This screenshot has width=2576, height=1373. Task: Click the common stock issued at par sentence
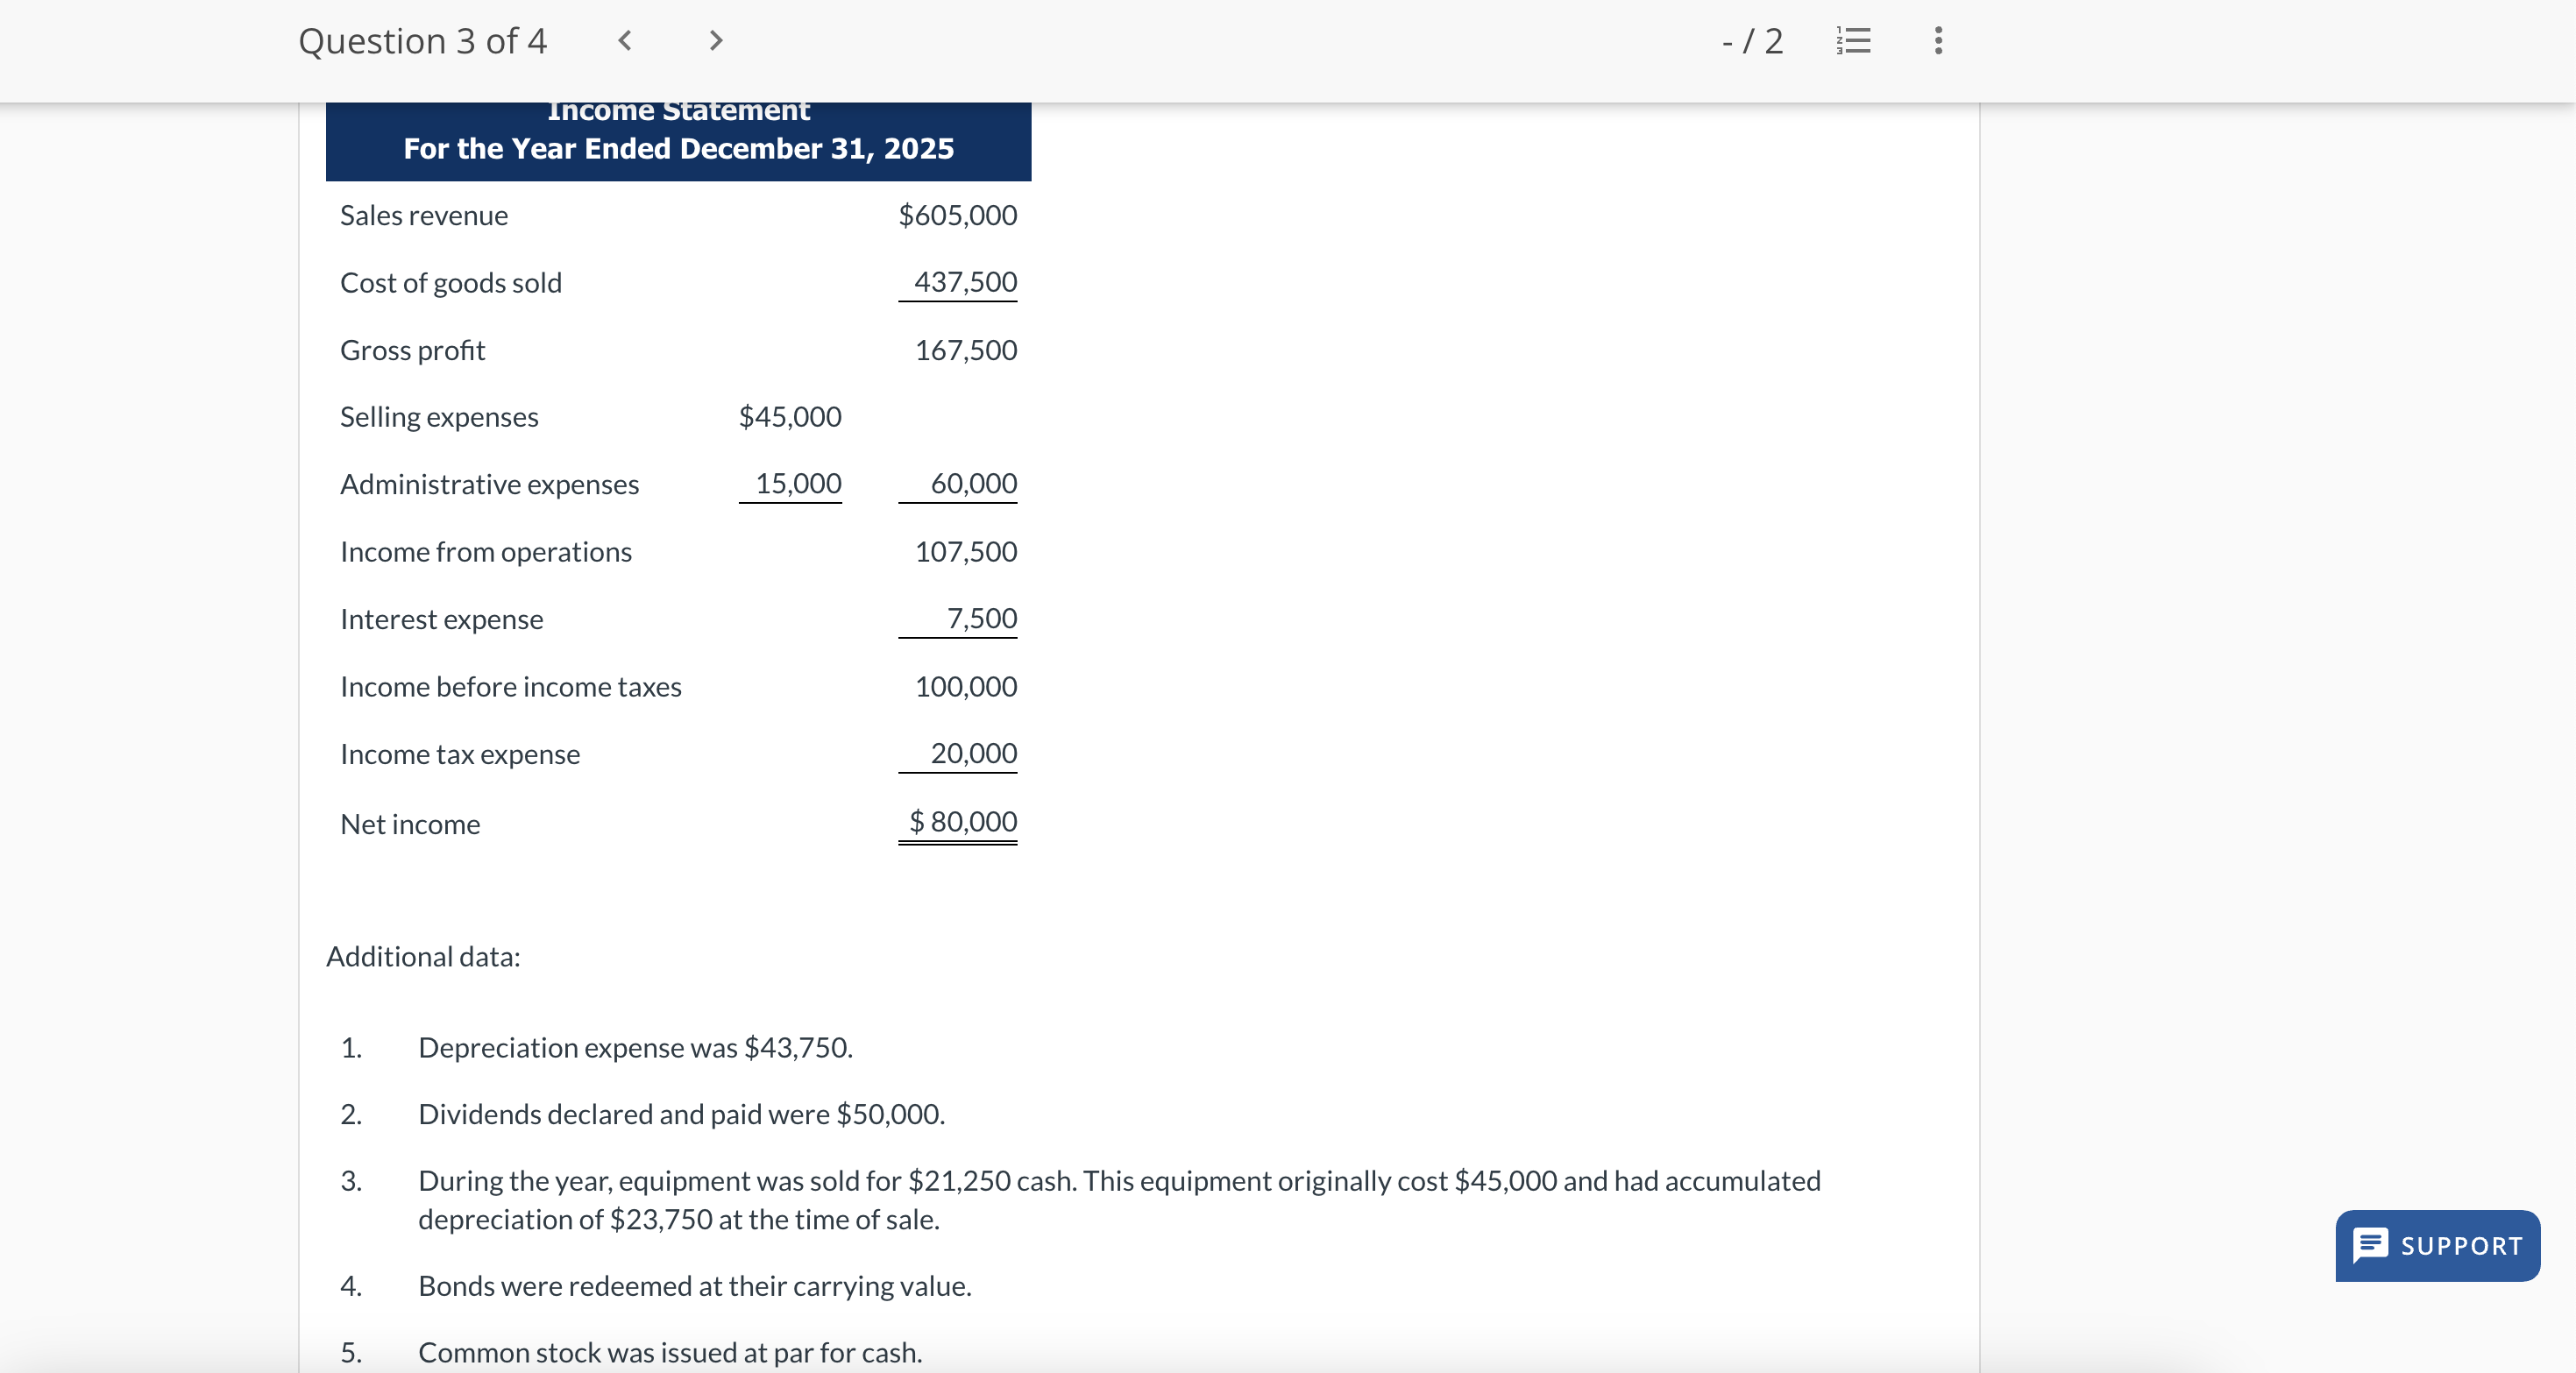670,1353
